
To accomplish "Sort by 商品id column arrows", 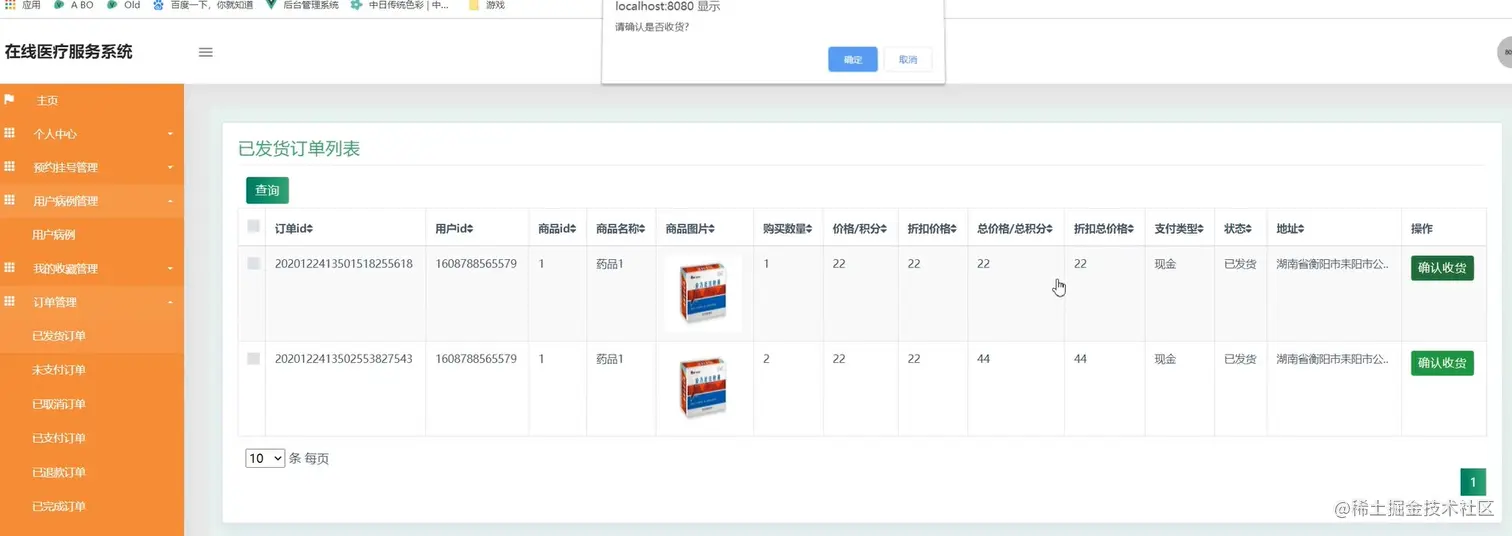I will pos(574,229).
